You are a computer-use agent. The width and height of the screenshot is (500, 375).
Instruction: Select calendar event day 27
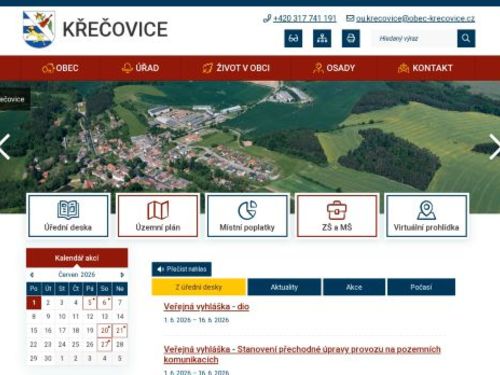[104, 344]
